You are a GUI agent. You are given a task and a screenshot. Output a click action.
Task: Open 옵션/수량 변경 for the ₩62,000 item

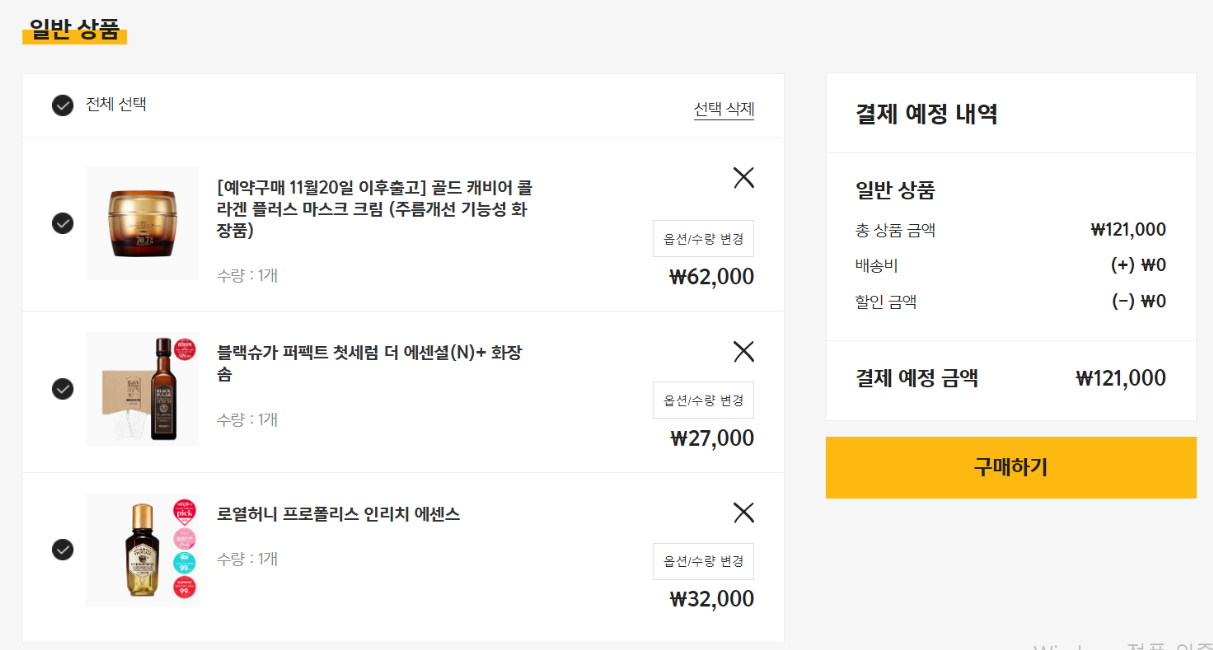[703, 239]
